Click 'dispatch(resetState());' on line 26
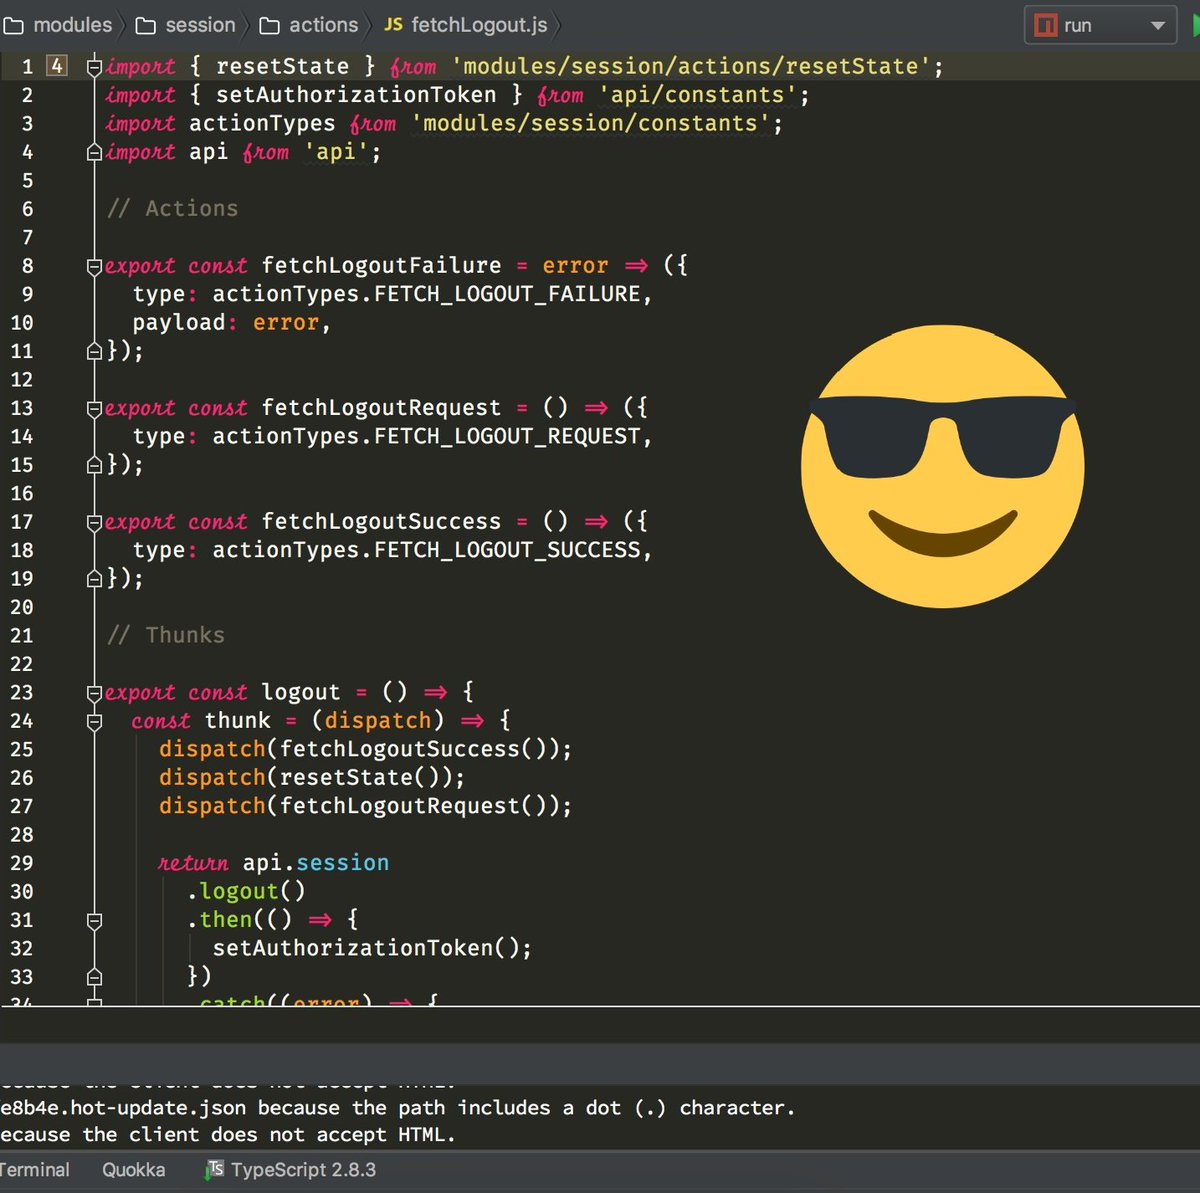The height and width of the screenshot is (1193, 1200). [312, 777]
